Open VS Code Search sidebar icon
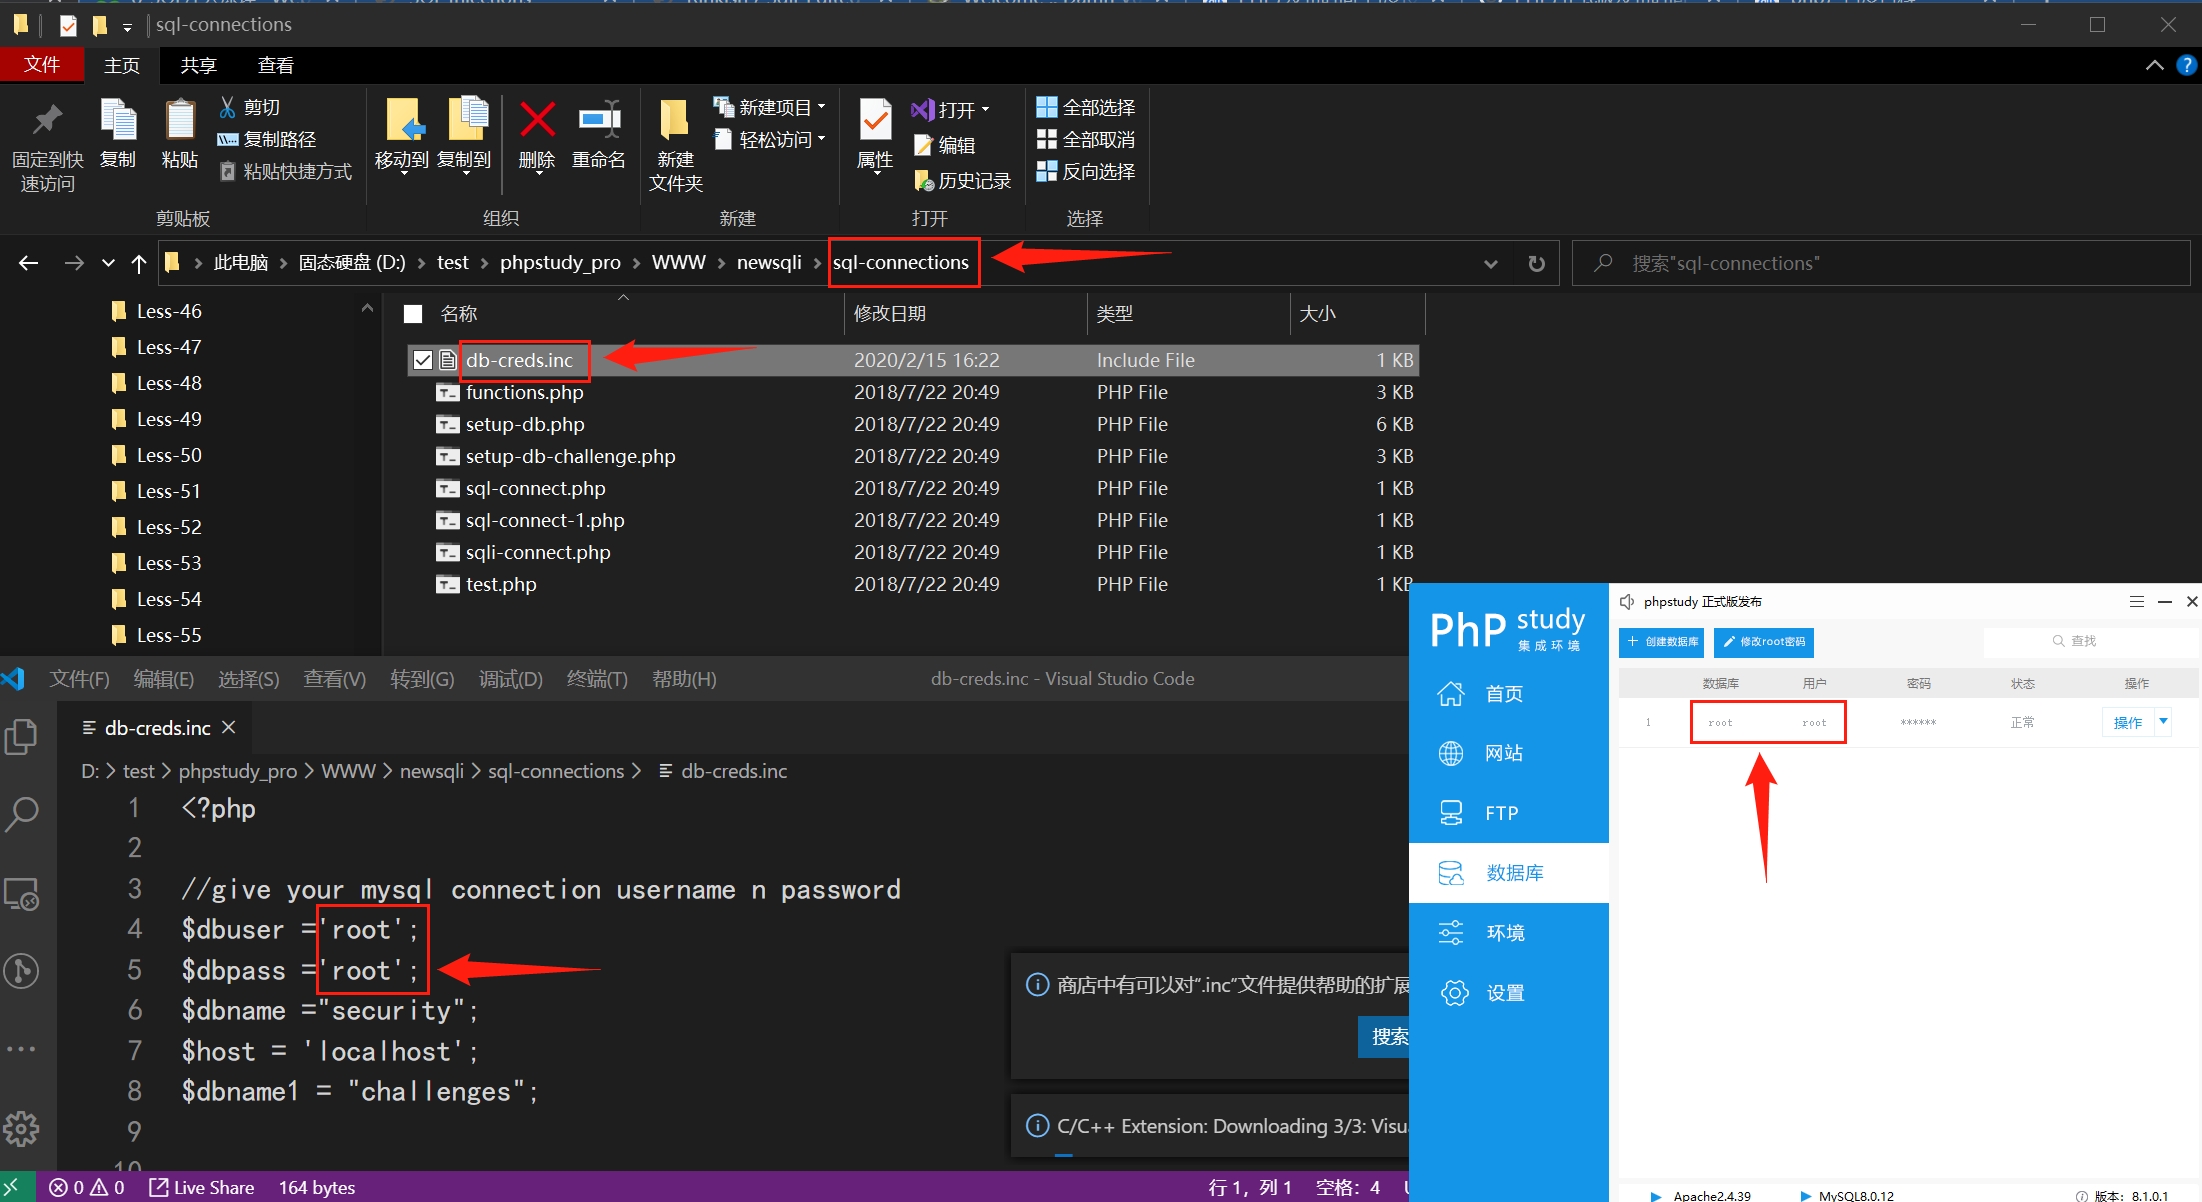The width and height of the screenshot is (2202, 1202). point(21,814)
